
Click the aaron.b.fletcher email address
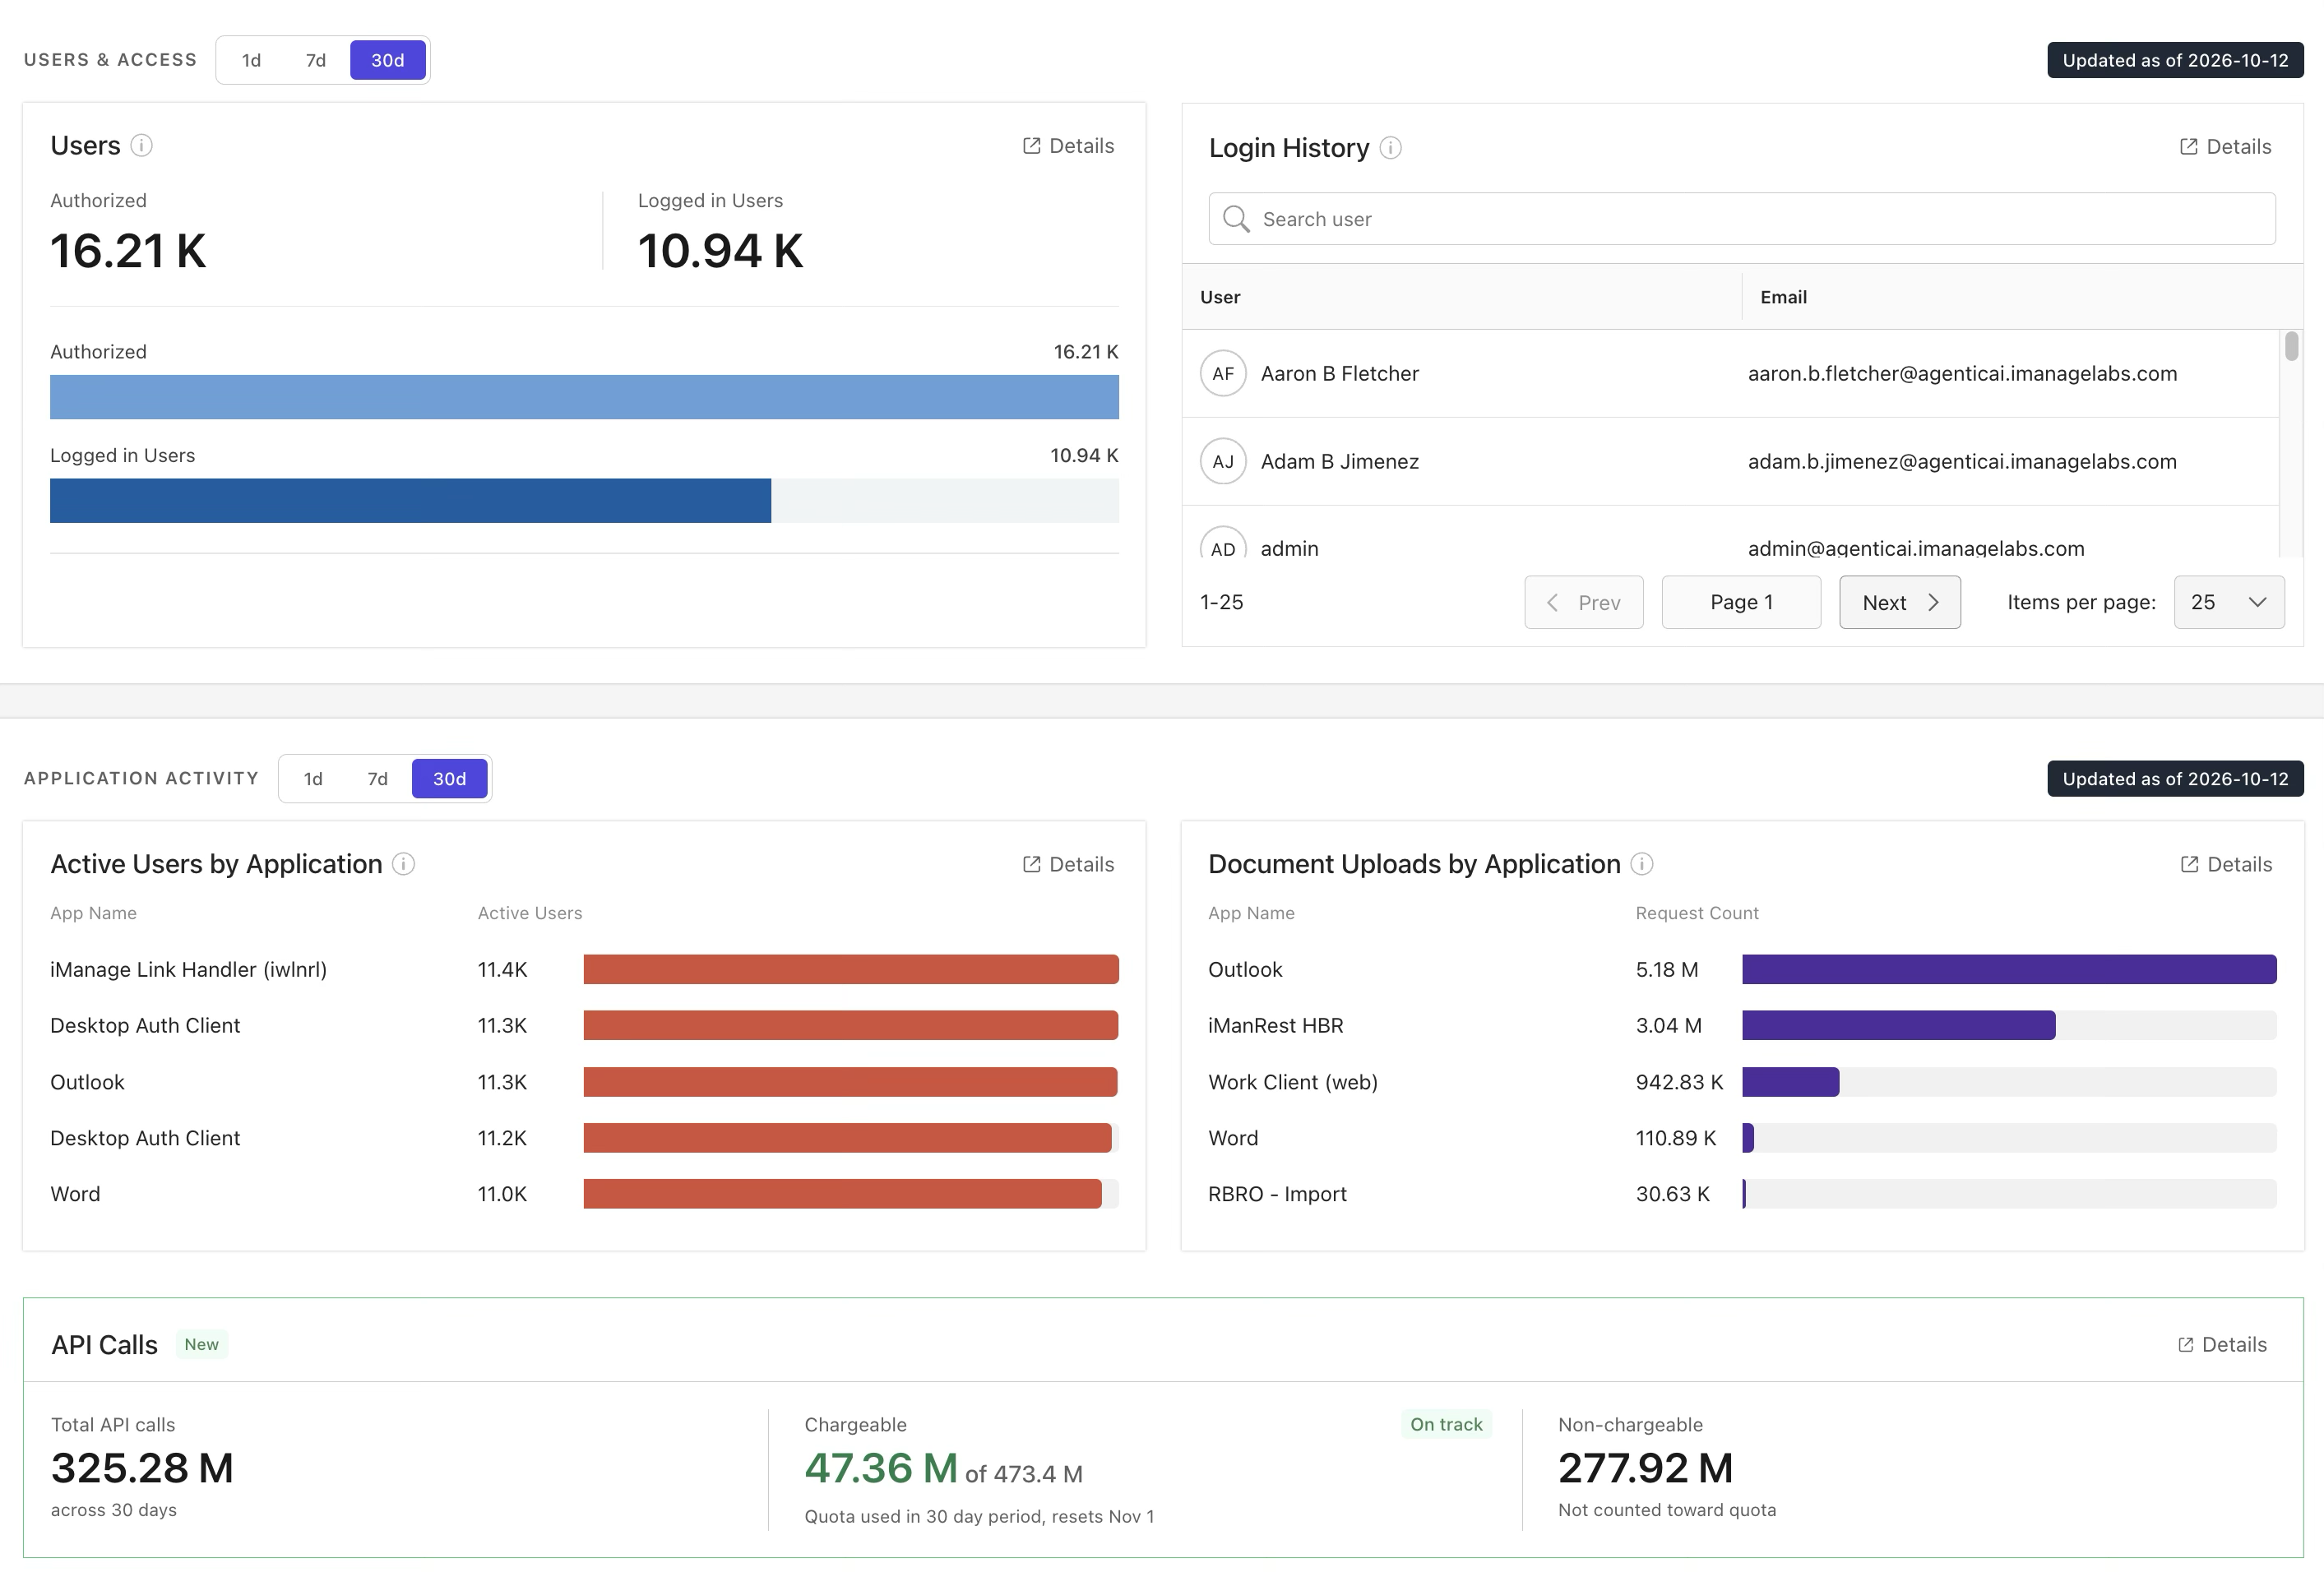coord(1962,374)
